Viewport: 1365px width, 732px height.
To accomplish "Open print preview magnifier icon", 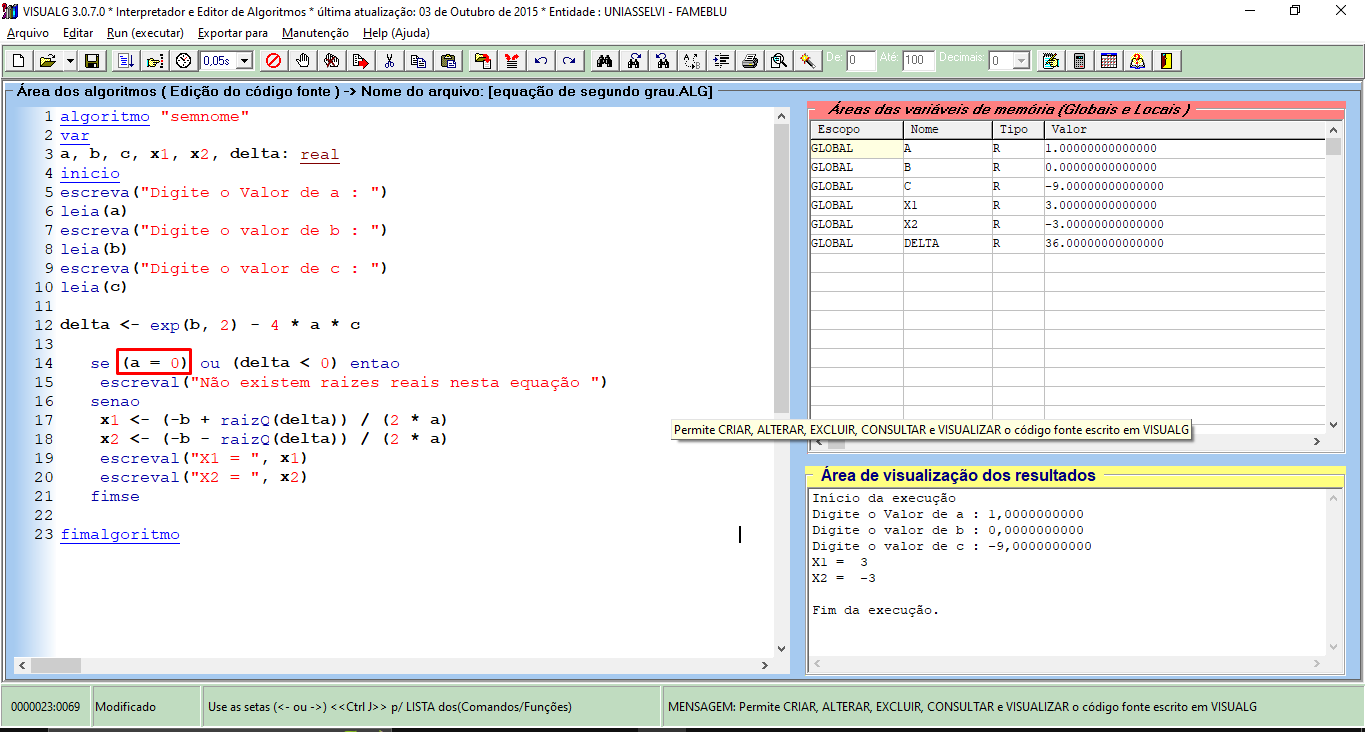I will tap(778, 61).
